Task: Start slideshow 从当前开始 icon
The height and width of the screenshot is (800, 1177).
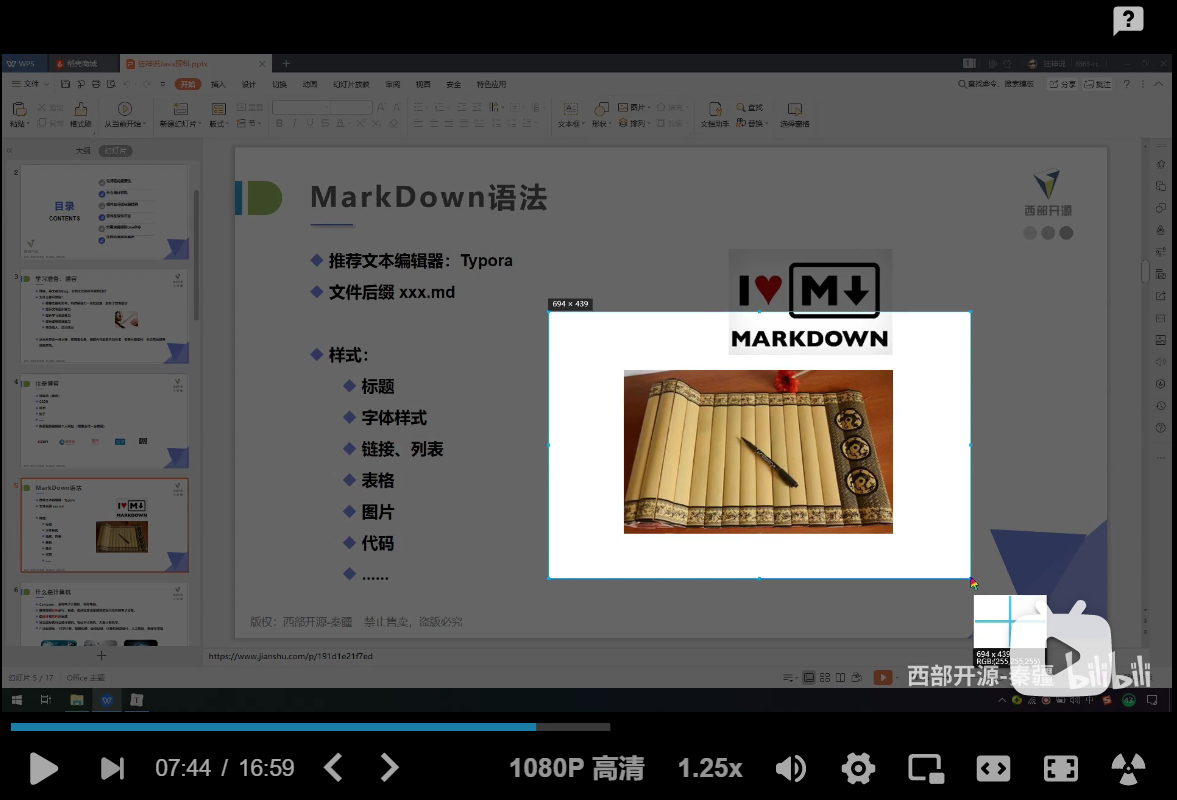Action: (x=125, y=110)
